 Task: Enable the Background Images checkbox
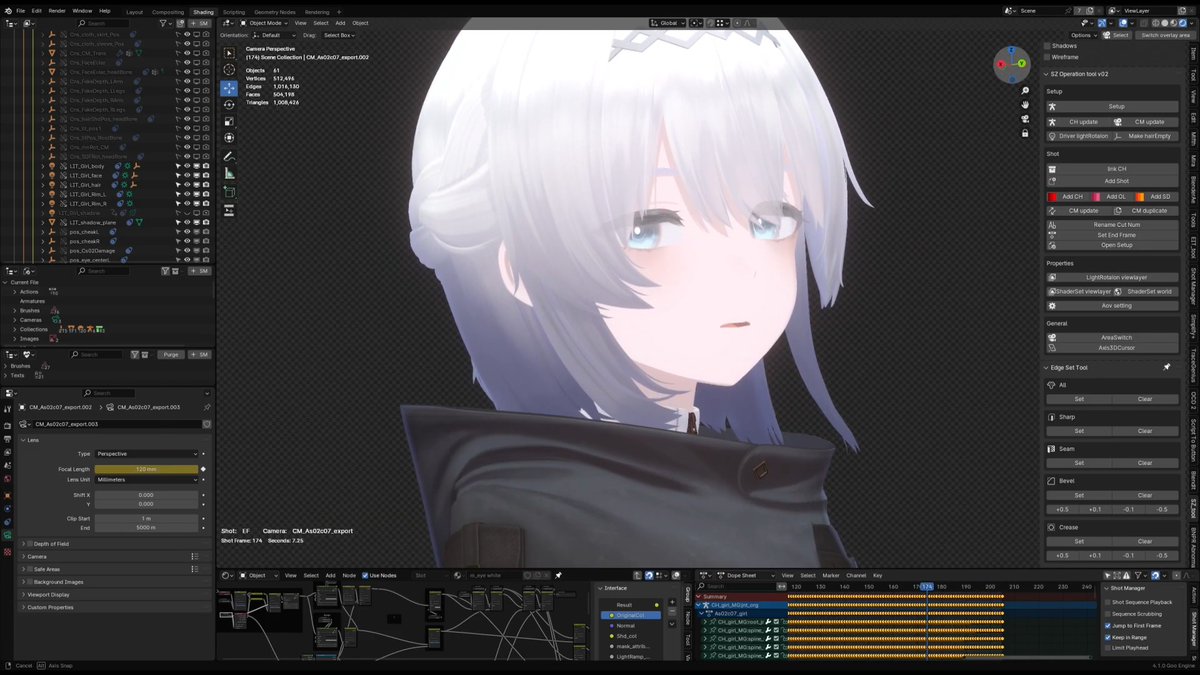coord(31,582)
